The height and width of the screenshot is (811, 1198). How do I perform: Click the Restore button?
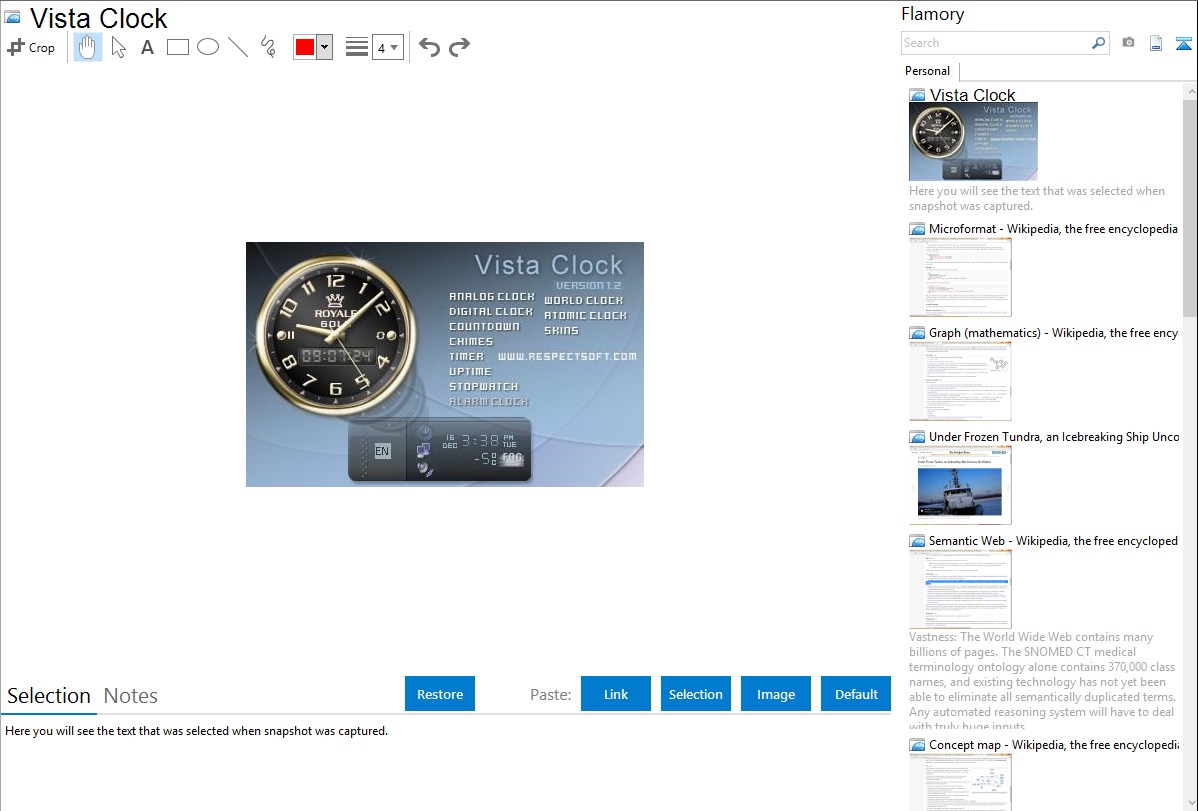tap(440, 694)
